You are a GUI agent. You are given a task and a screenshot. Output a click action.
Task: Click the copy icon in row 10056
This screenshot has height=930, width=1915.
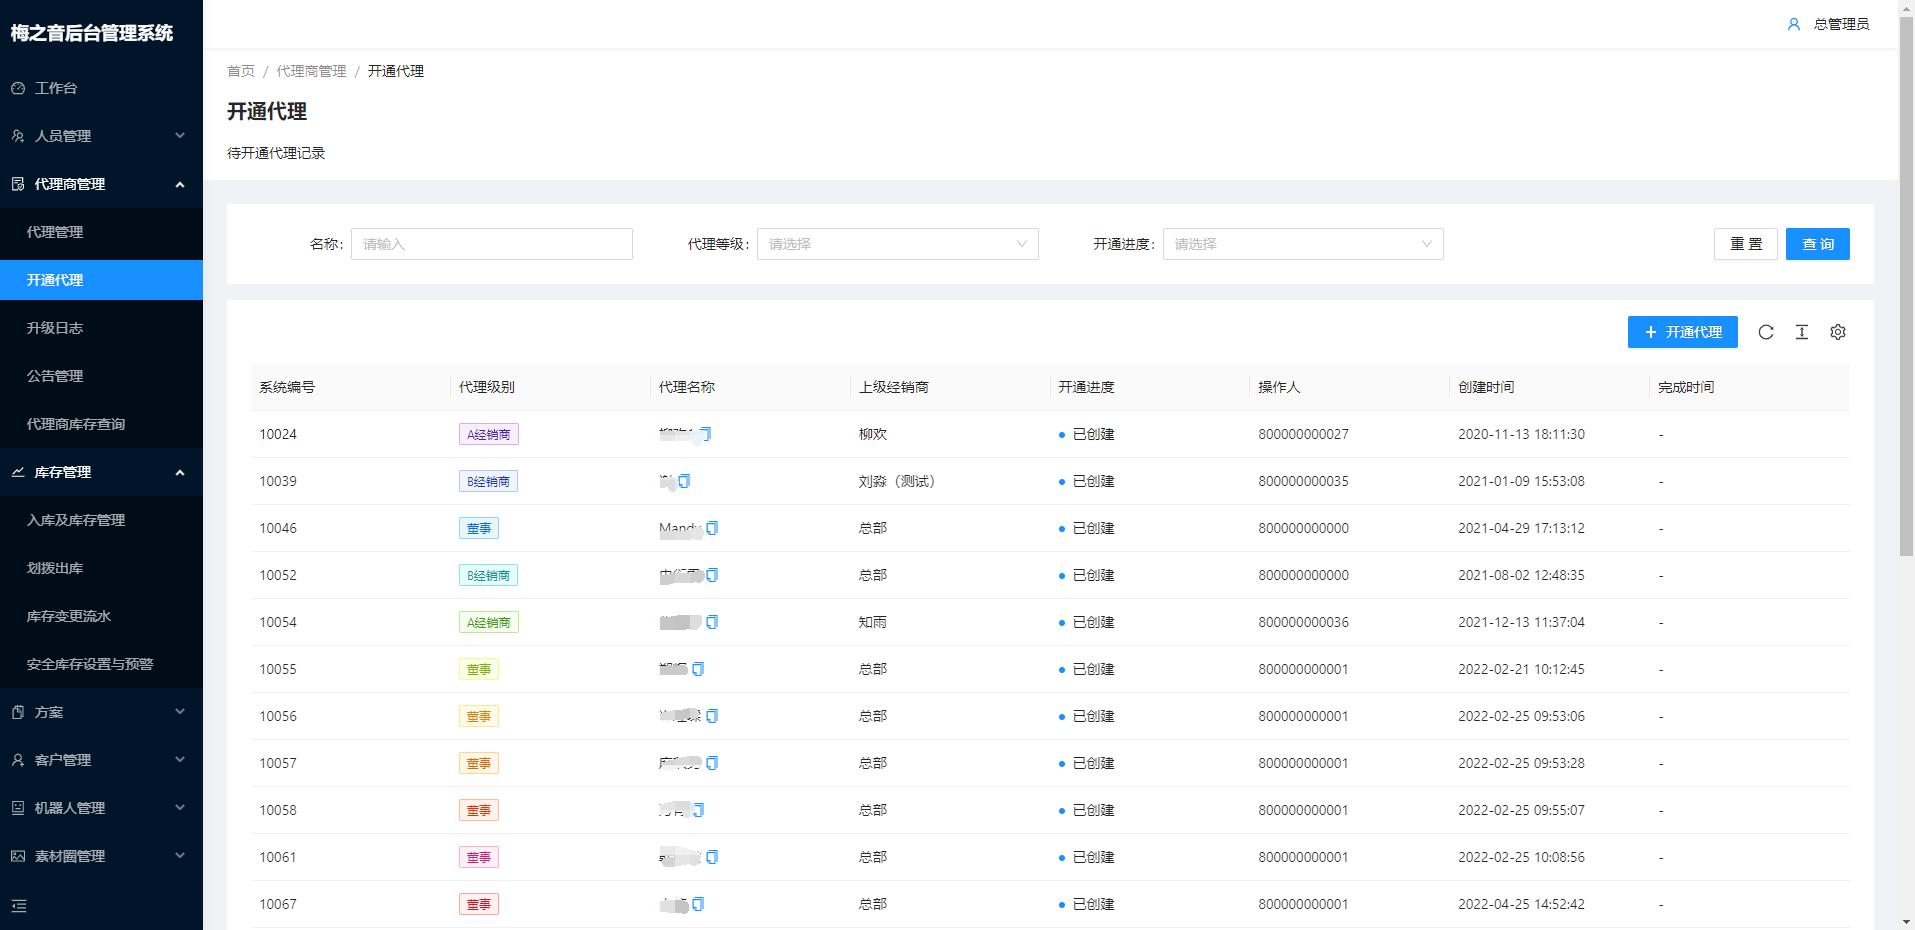pos(712,716)
